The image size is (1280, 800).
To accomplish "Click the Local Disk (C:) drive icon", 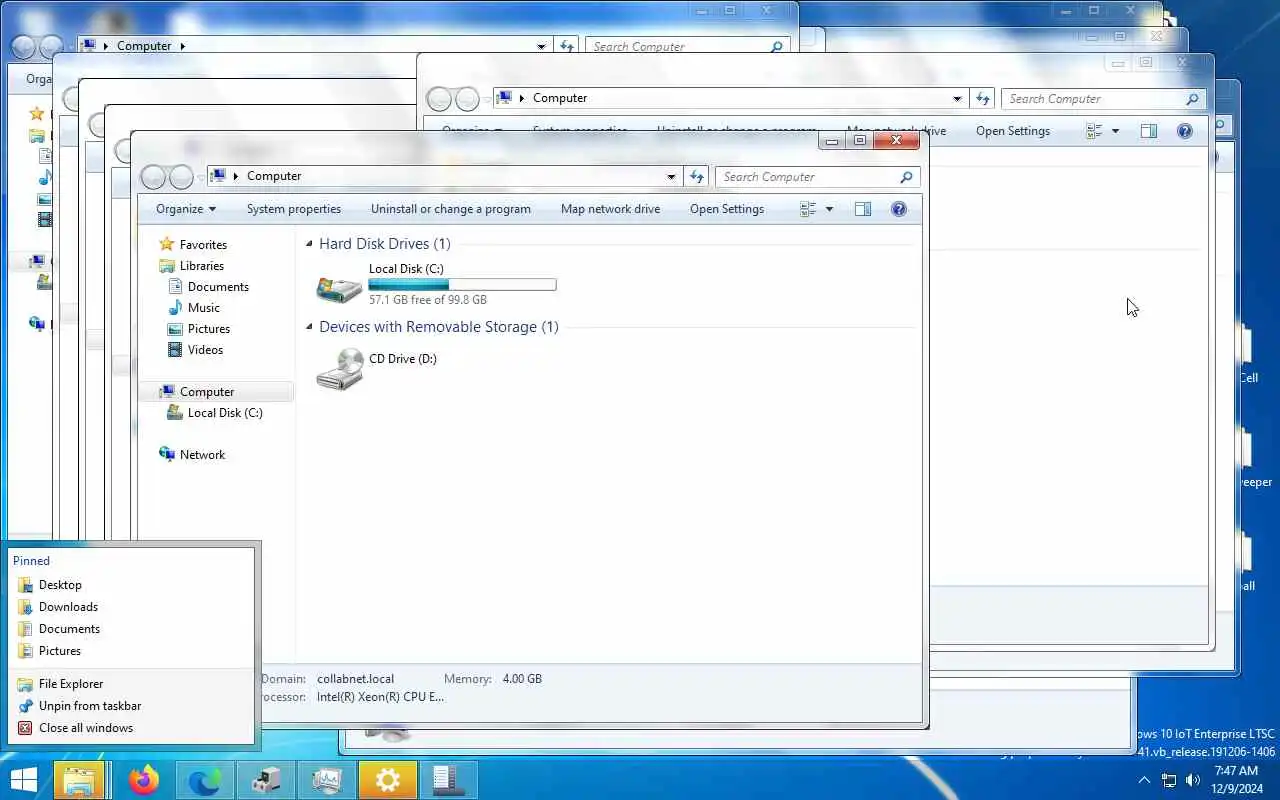I will [x=339, y=289].
